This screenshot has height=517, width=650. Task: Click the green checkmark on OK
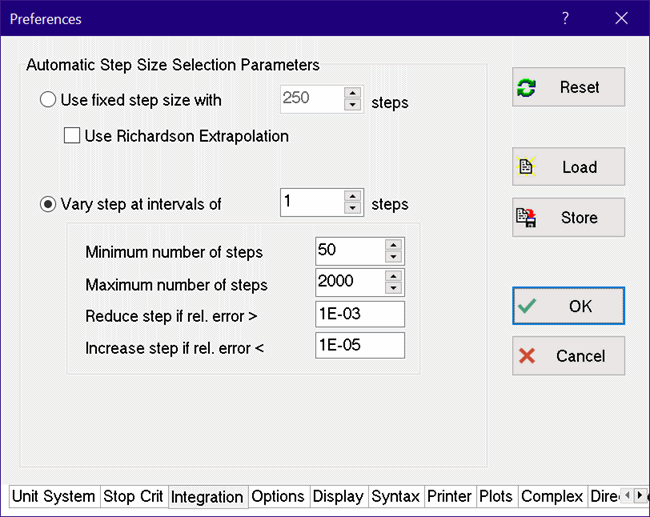(x=528, y=307)
